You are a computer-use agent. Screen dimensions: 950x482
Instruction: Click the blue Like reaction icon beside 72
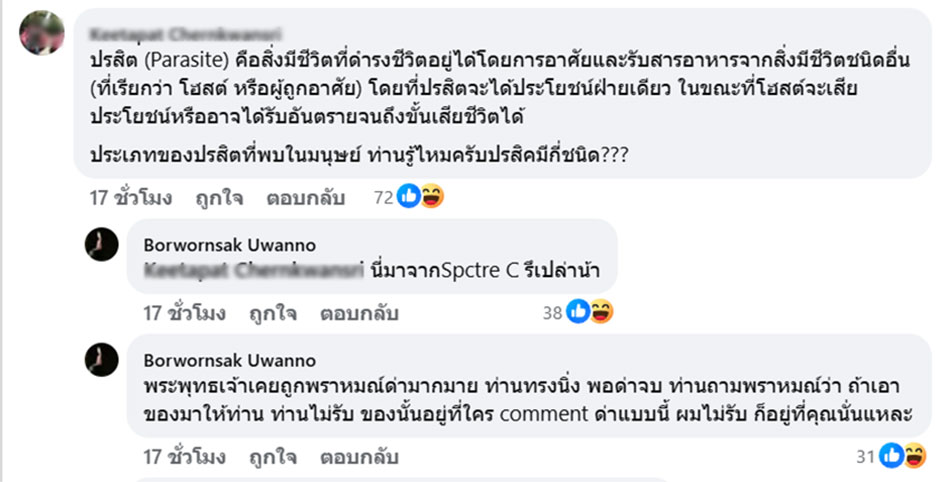410,197
